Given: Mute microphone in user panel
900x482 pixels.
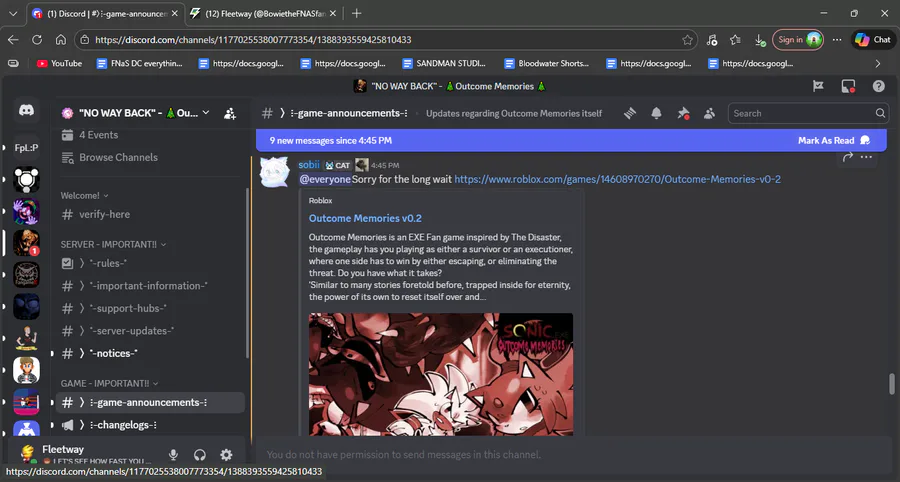Looking at the screenshot, I should (173, 455).
